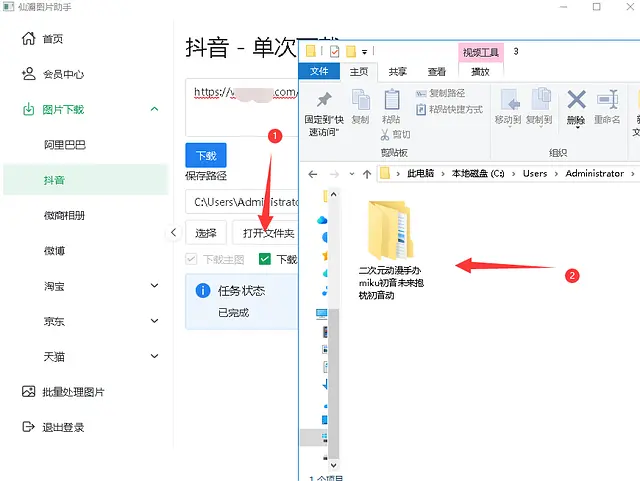Click the Users breadcrumb
Screen dimensions: 640x481
pyautogui.click(x=535, y=174)
